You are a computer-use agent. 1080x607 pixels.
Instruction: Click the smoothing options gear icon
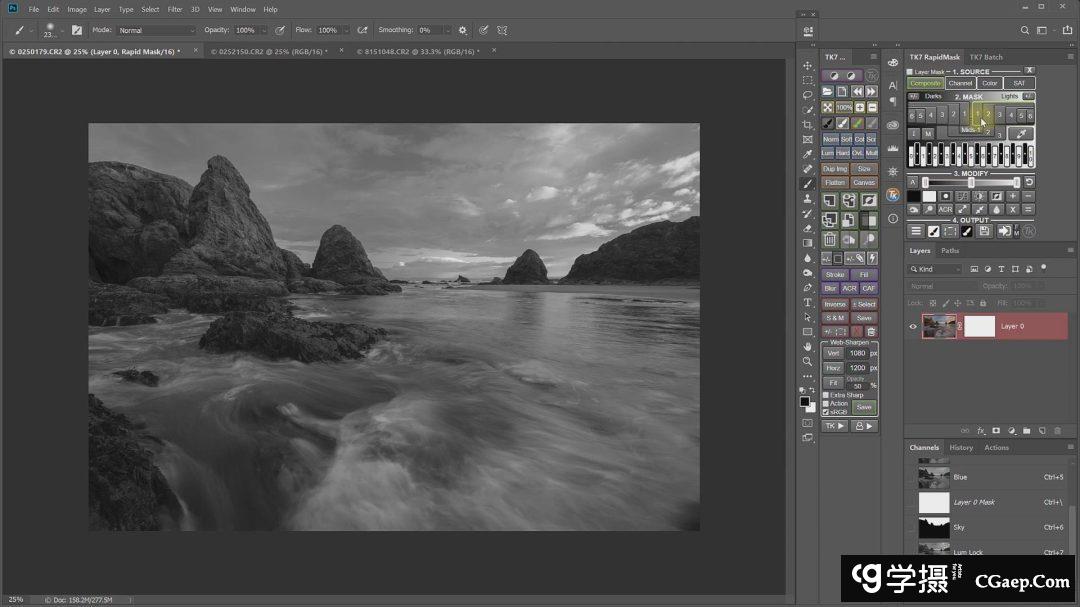tap(462, 30)
